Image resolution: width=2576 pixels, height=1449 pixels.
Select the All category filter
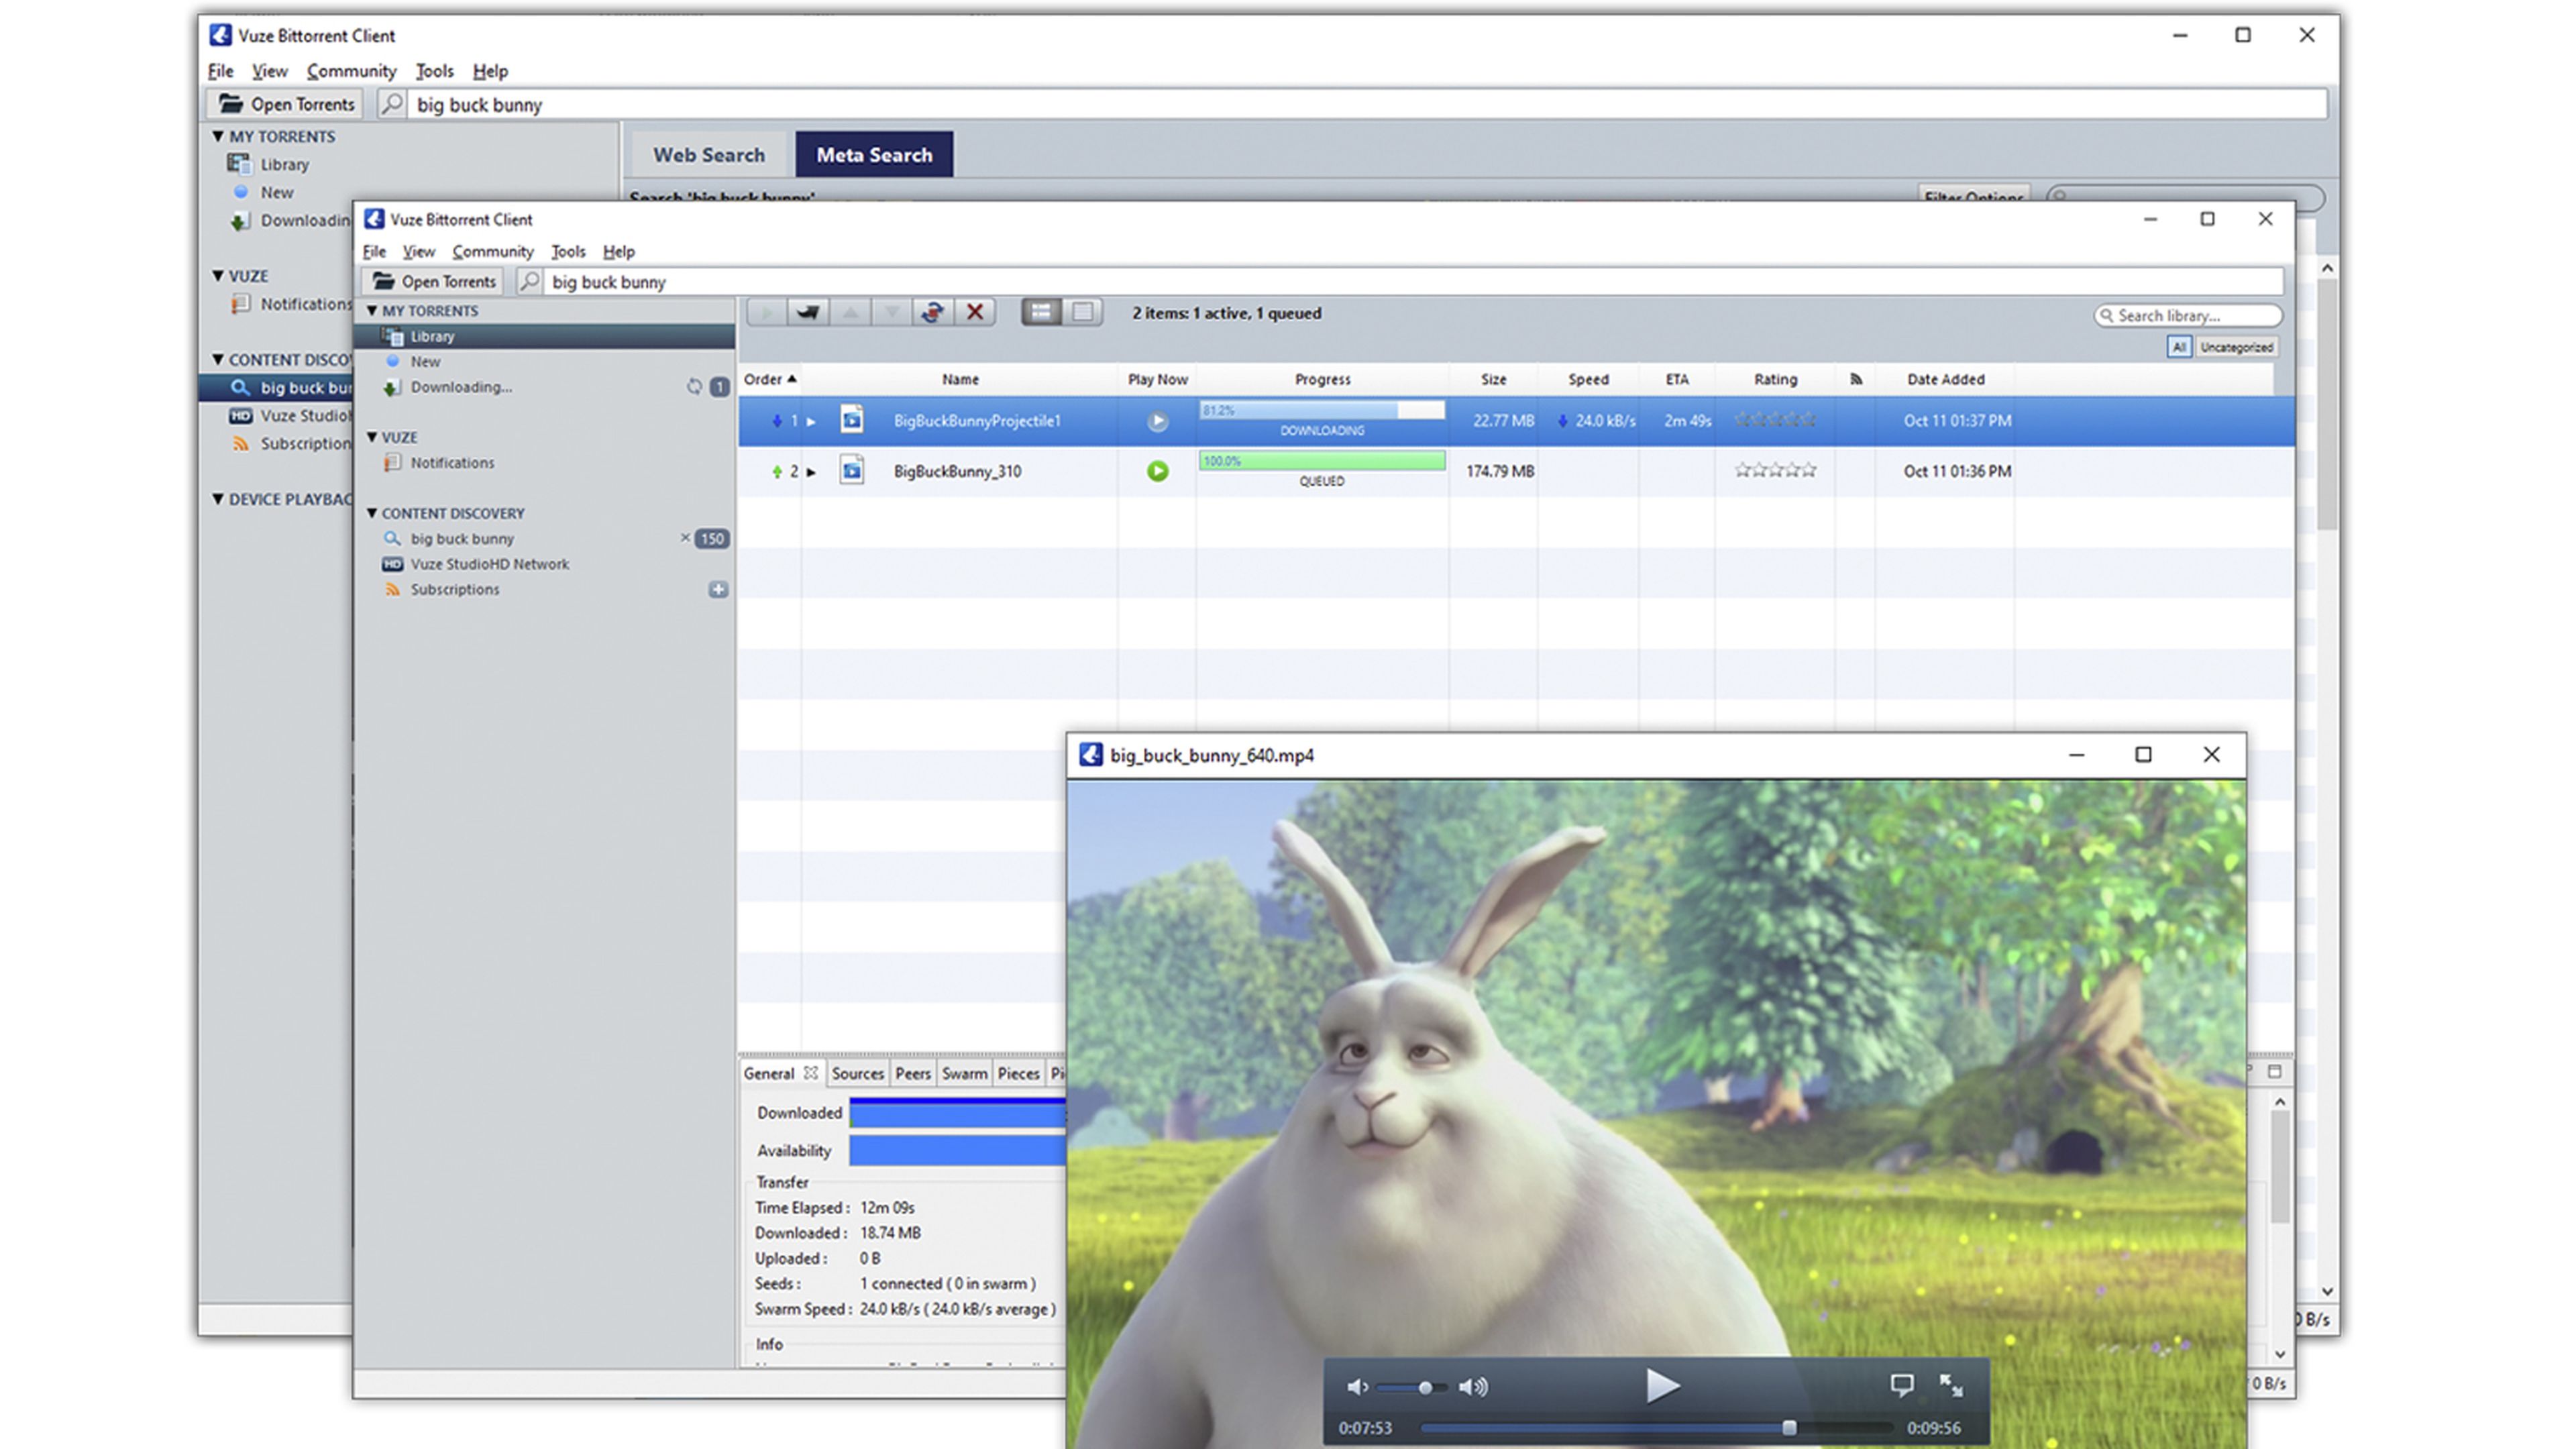2179,347
